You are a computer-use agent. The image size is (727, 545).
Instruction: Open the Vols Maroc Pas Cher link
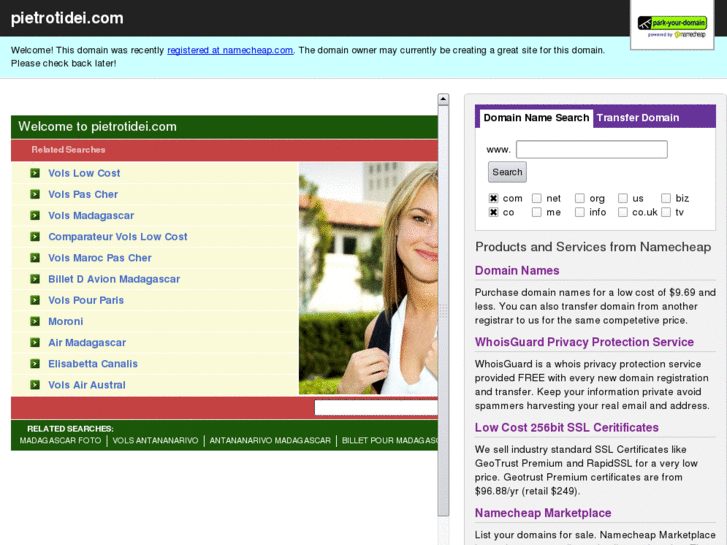100,258
